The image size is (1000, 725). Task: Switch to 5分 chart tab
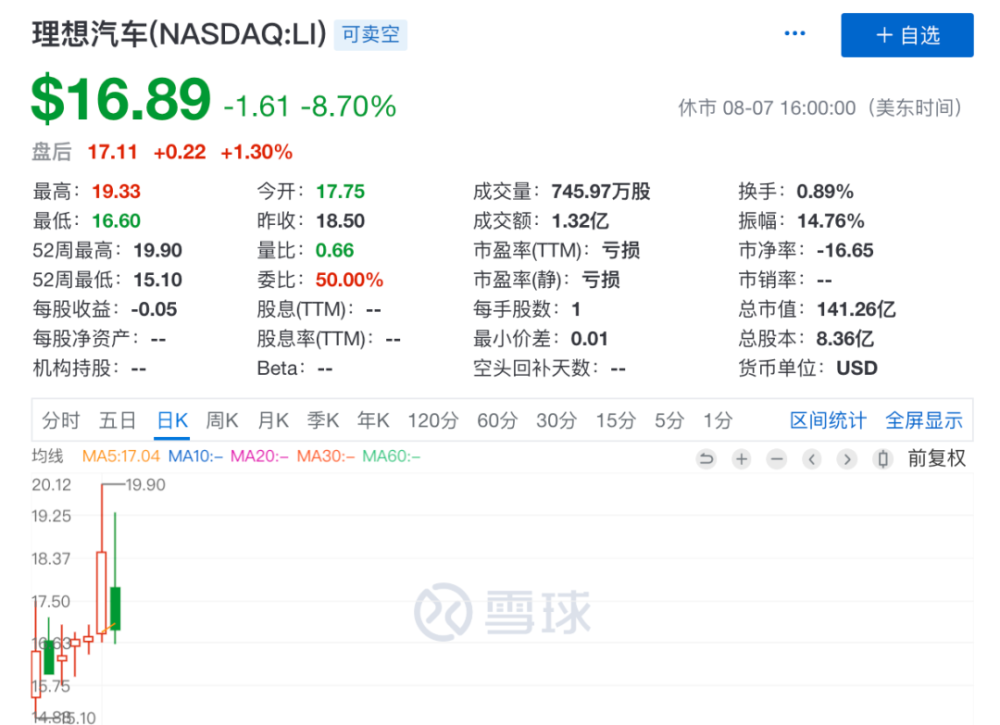pos(669,421)
